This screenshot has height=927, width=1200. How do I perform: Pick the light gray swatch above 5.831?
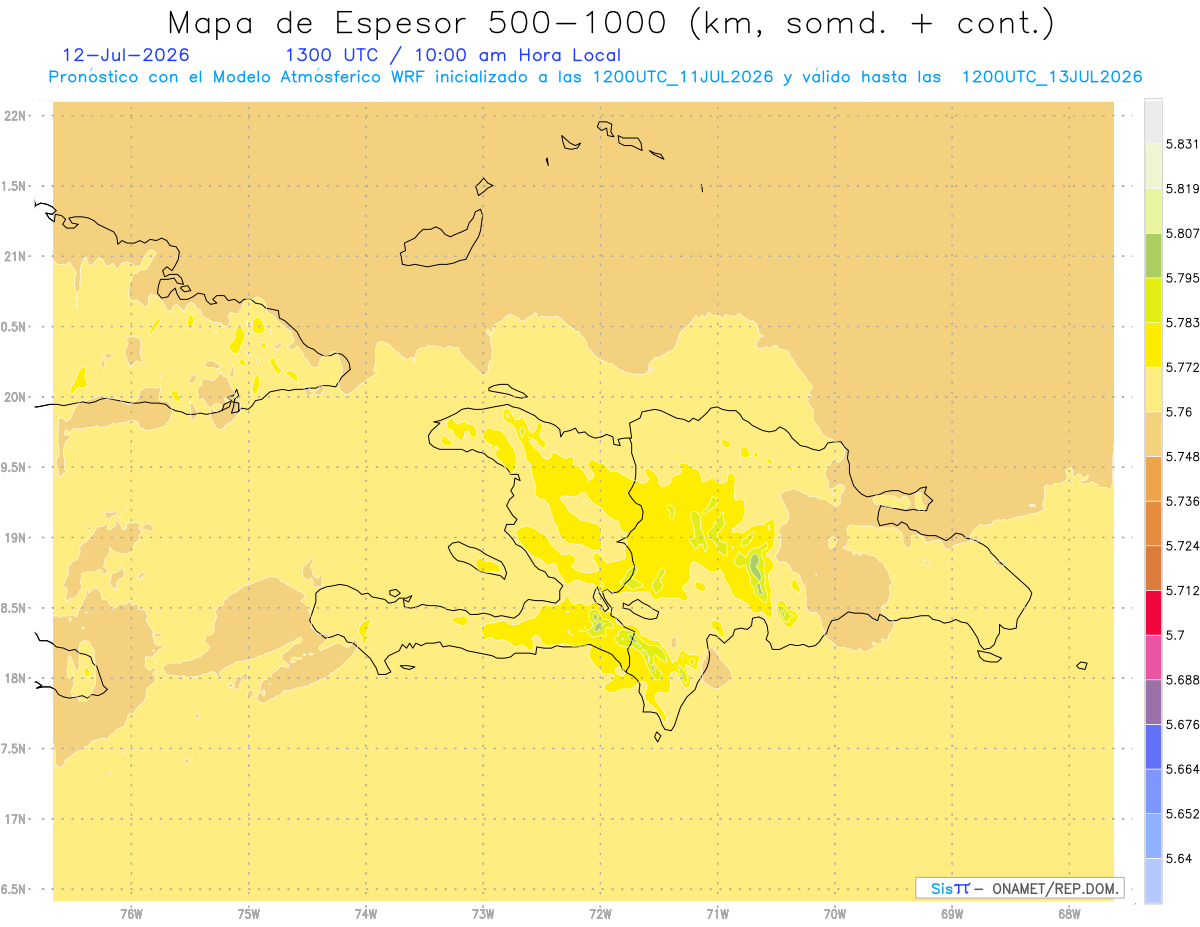pyautogui.click(x=1153, y=122)
